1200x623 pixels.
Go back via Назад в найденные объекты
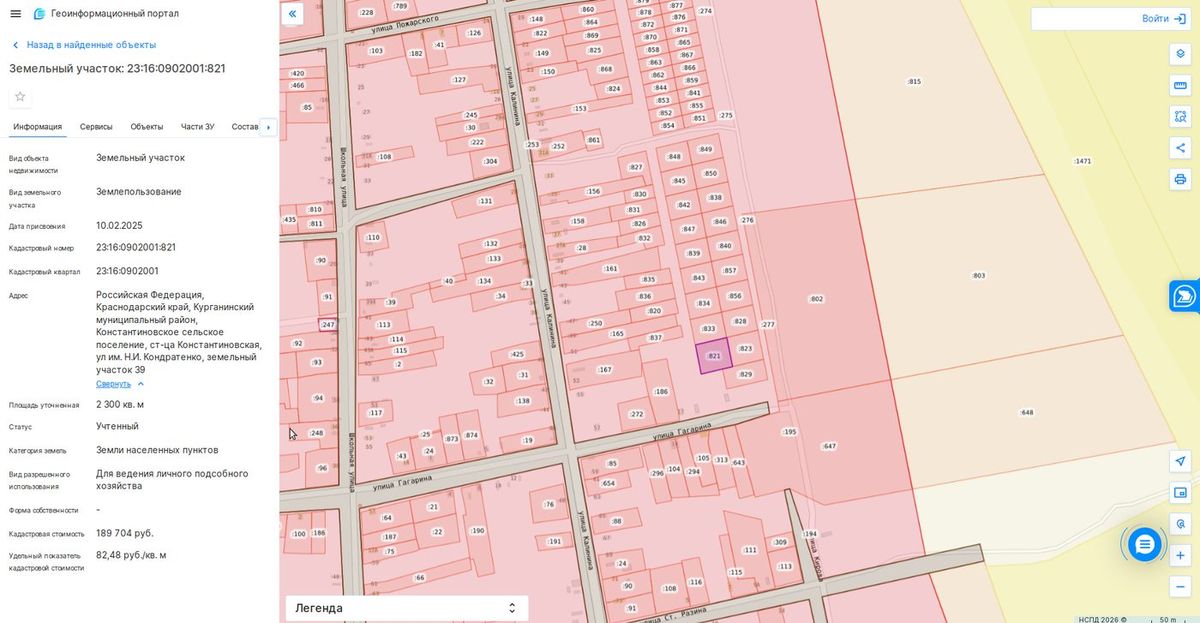84,45
